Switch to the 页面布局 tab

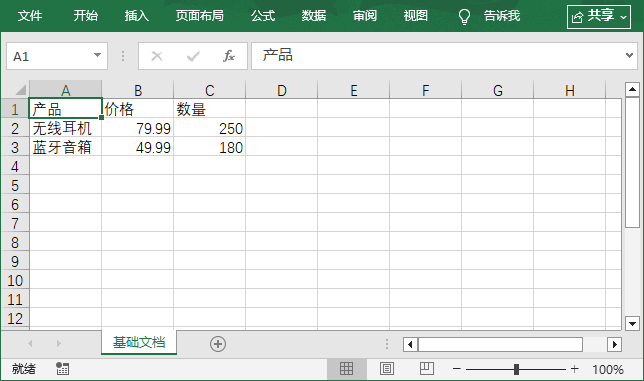200,16
